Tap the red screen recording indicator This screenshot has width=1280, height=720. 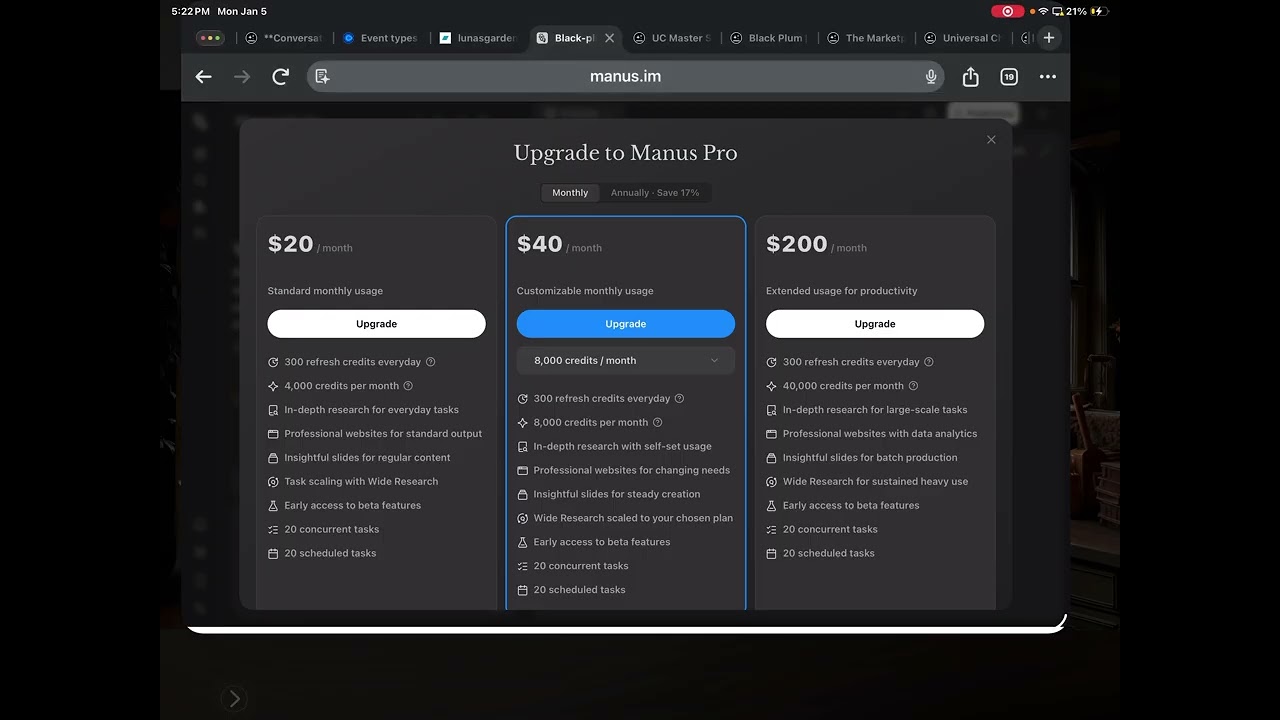point(1007,11)
